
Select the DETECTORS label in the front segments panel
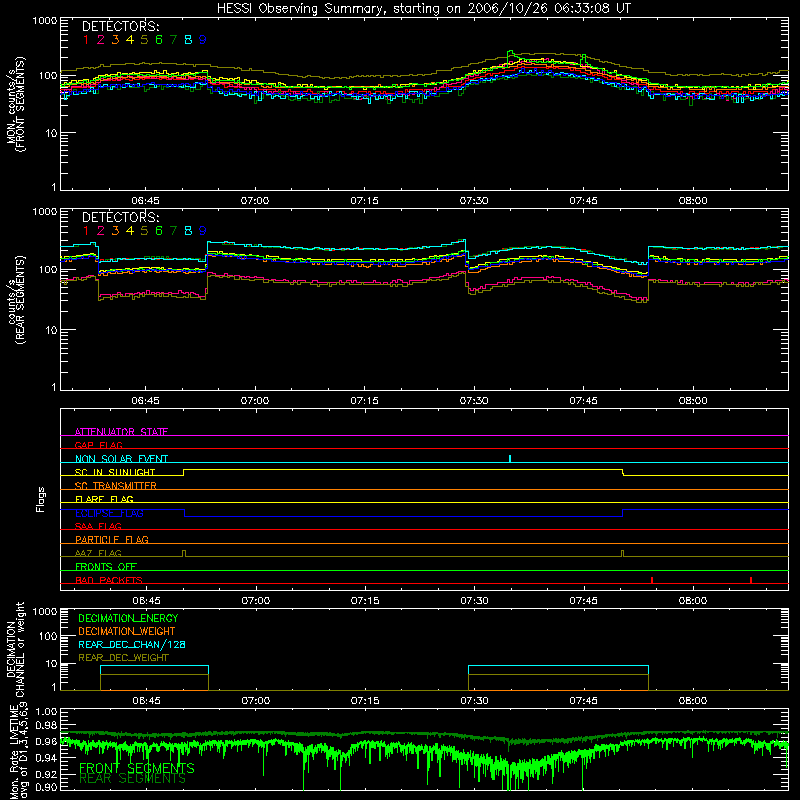coord(120,26)
